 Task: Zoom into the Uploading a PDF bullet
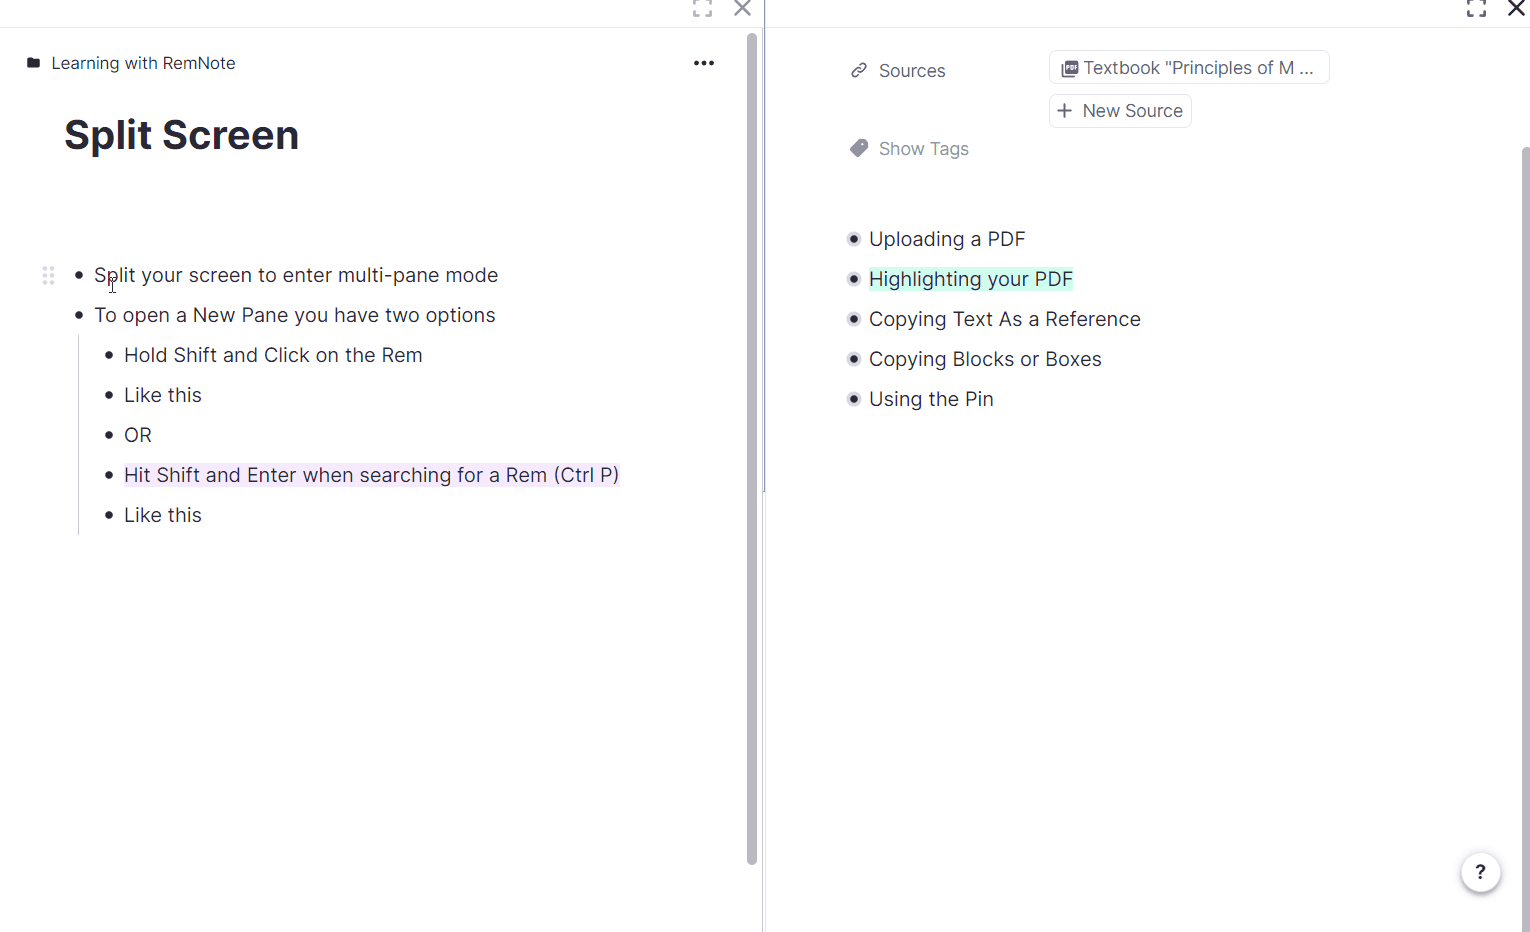click(853, 239)
